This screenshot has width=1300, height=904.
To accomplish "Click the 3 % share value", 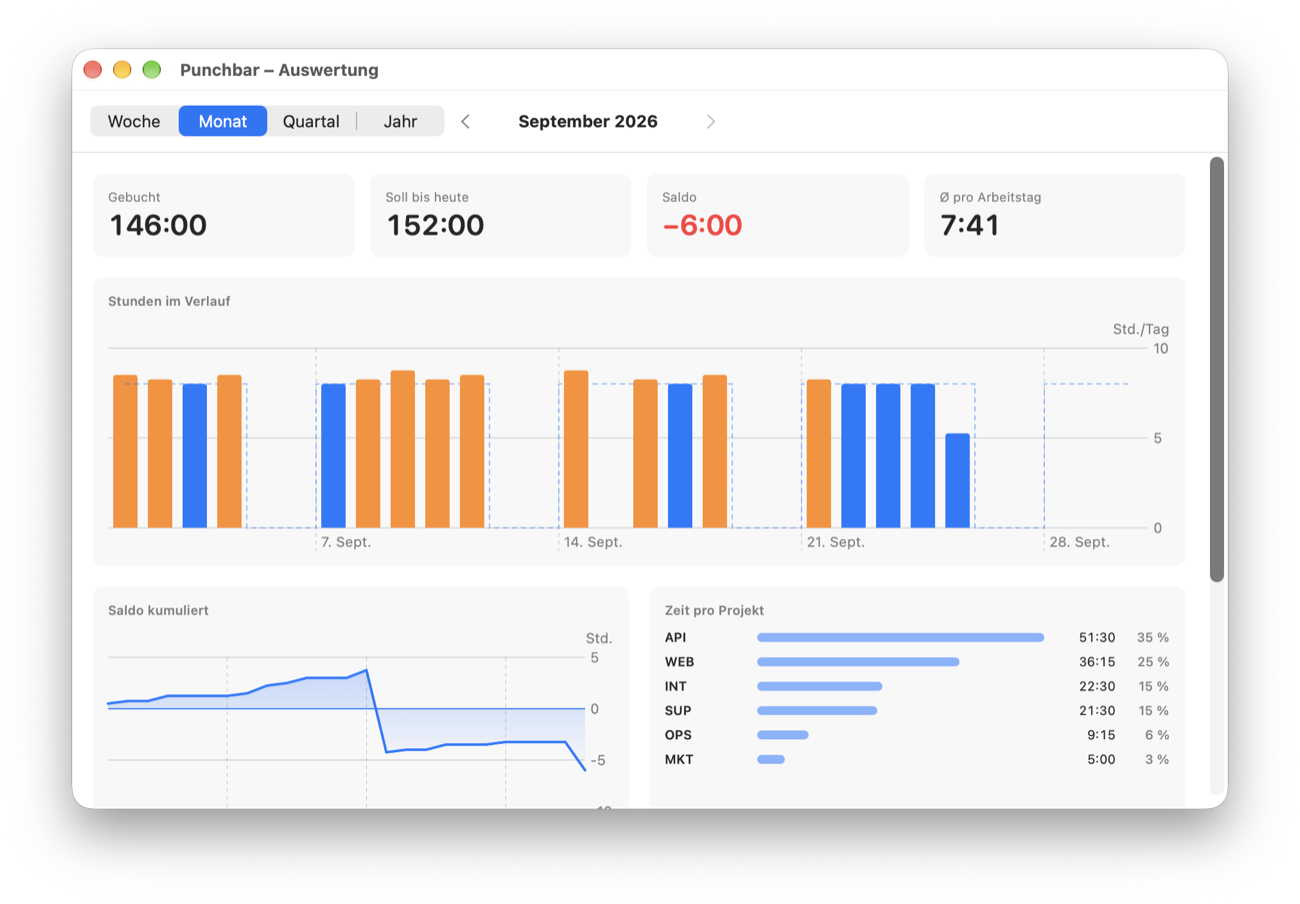I will 1157,760.
